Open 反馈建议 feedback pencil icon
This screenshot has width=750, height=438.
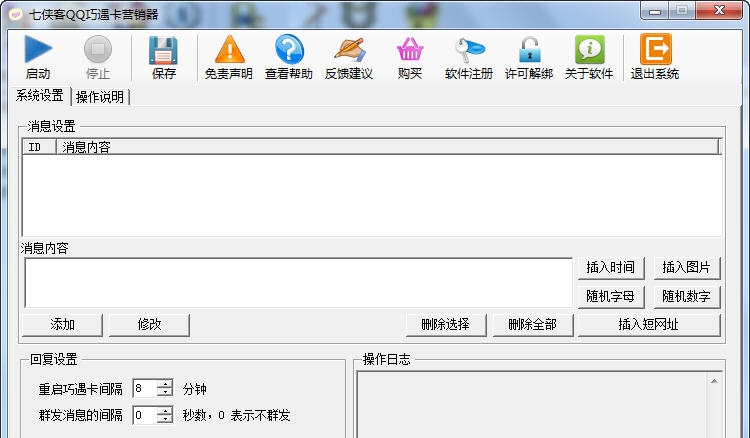point(349,49)
